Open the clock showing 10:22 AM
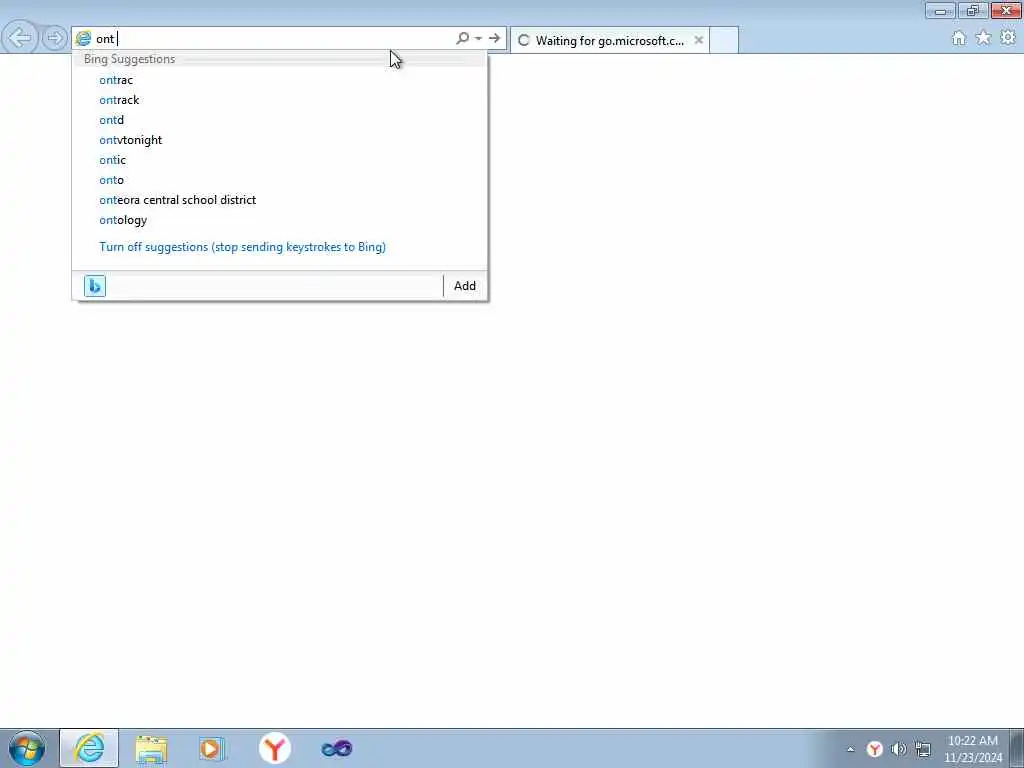The height and width of the screenshot is (768, 1024). (x=972, y=749)
